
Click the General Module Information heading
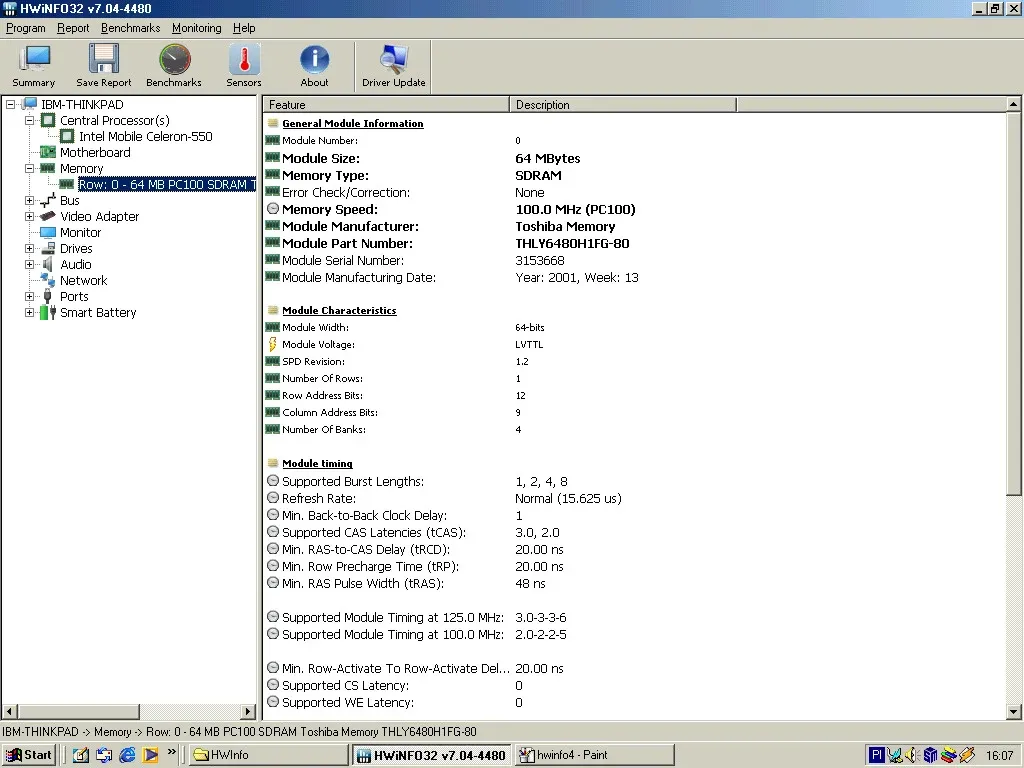(x=353, y=123)
